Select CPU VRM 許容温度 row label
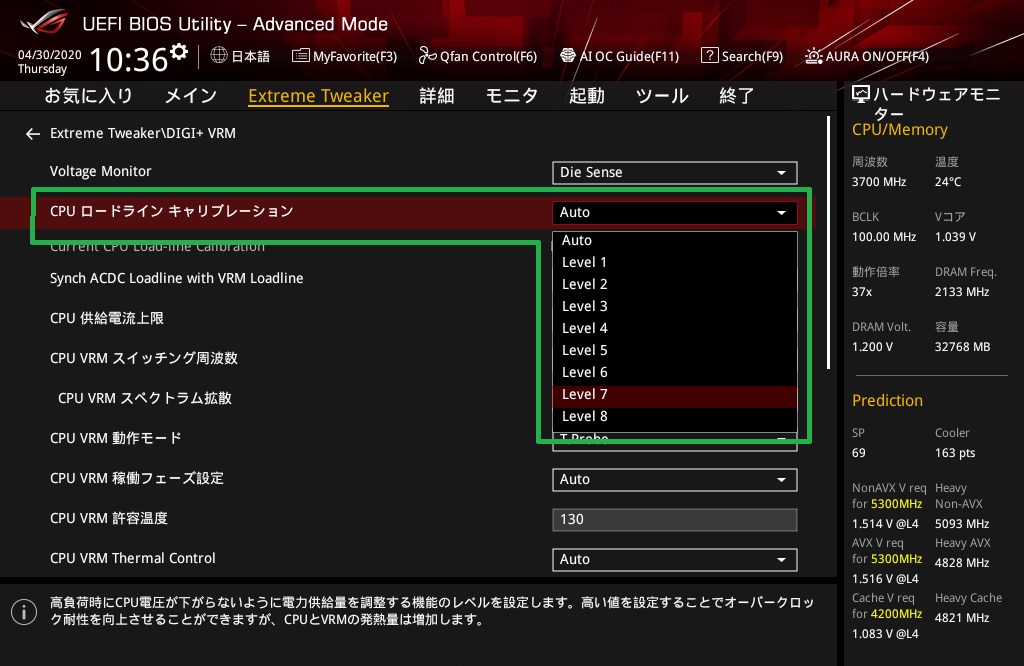Image resolution: width=1024 pixels, height=666 pixels. [108, 518]
